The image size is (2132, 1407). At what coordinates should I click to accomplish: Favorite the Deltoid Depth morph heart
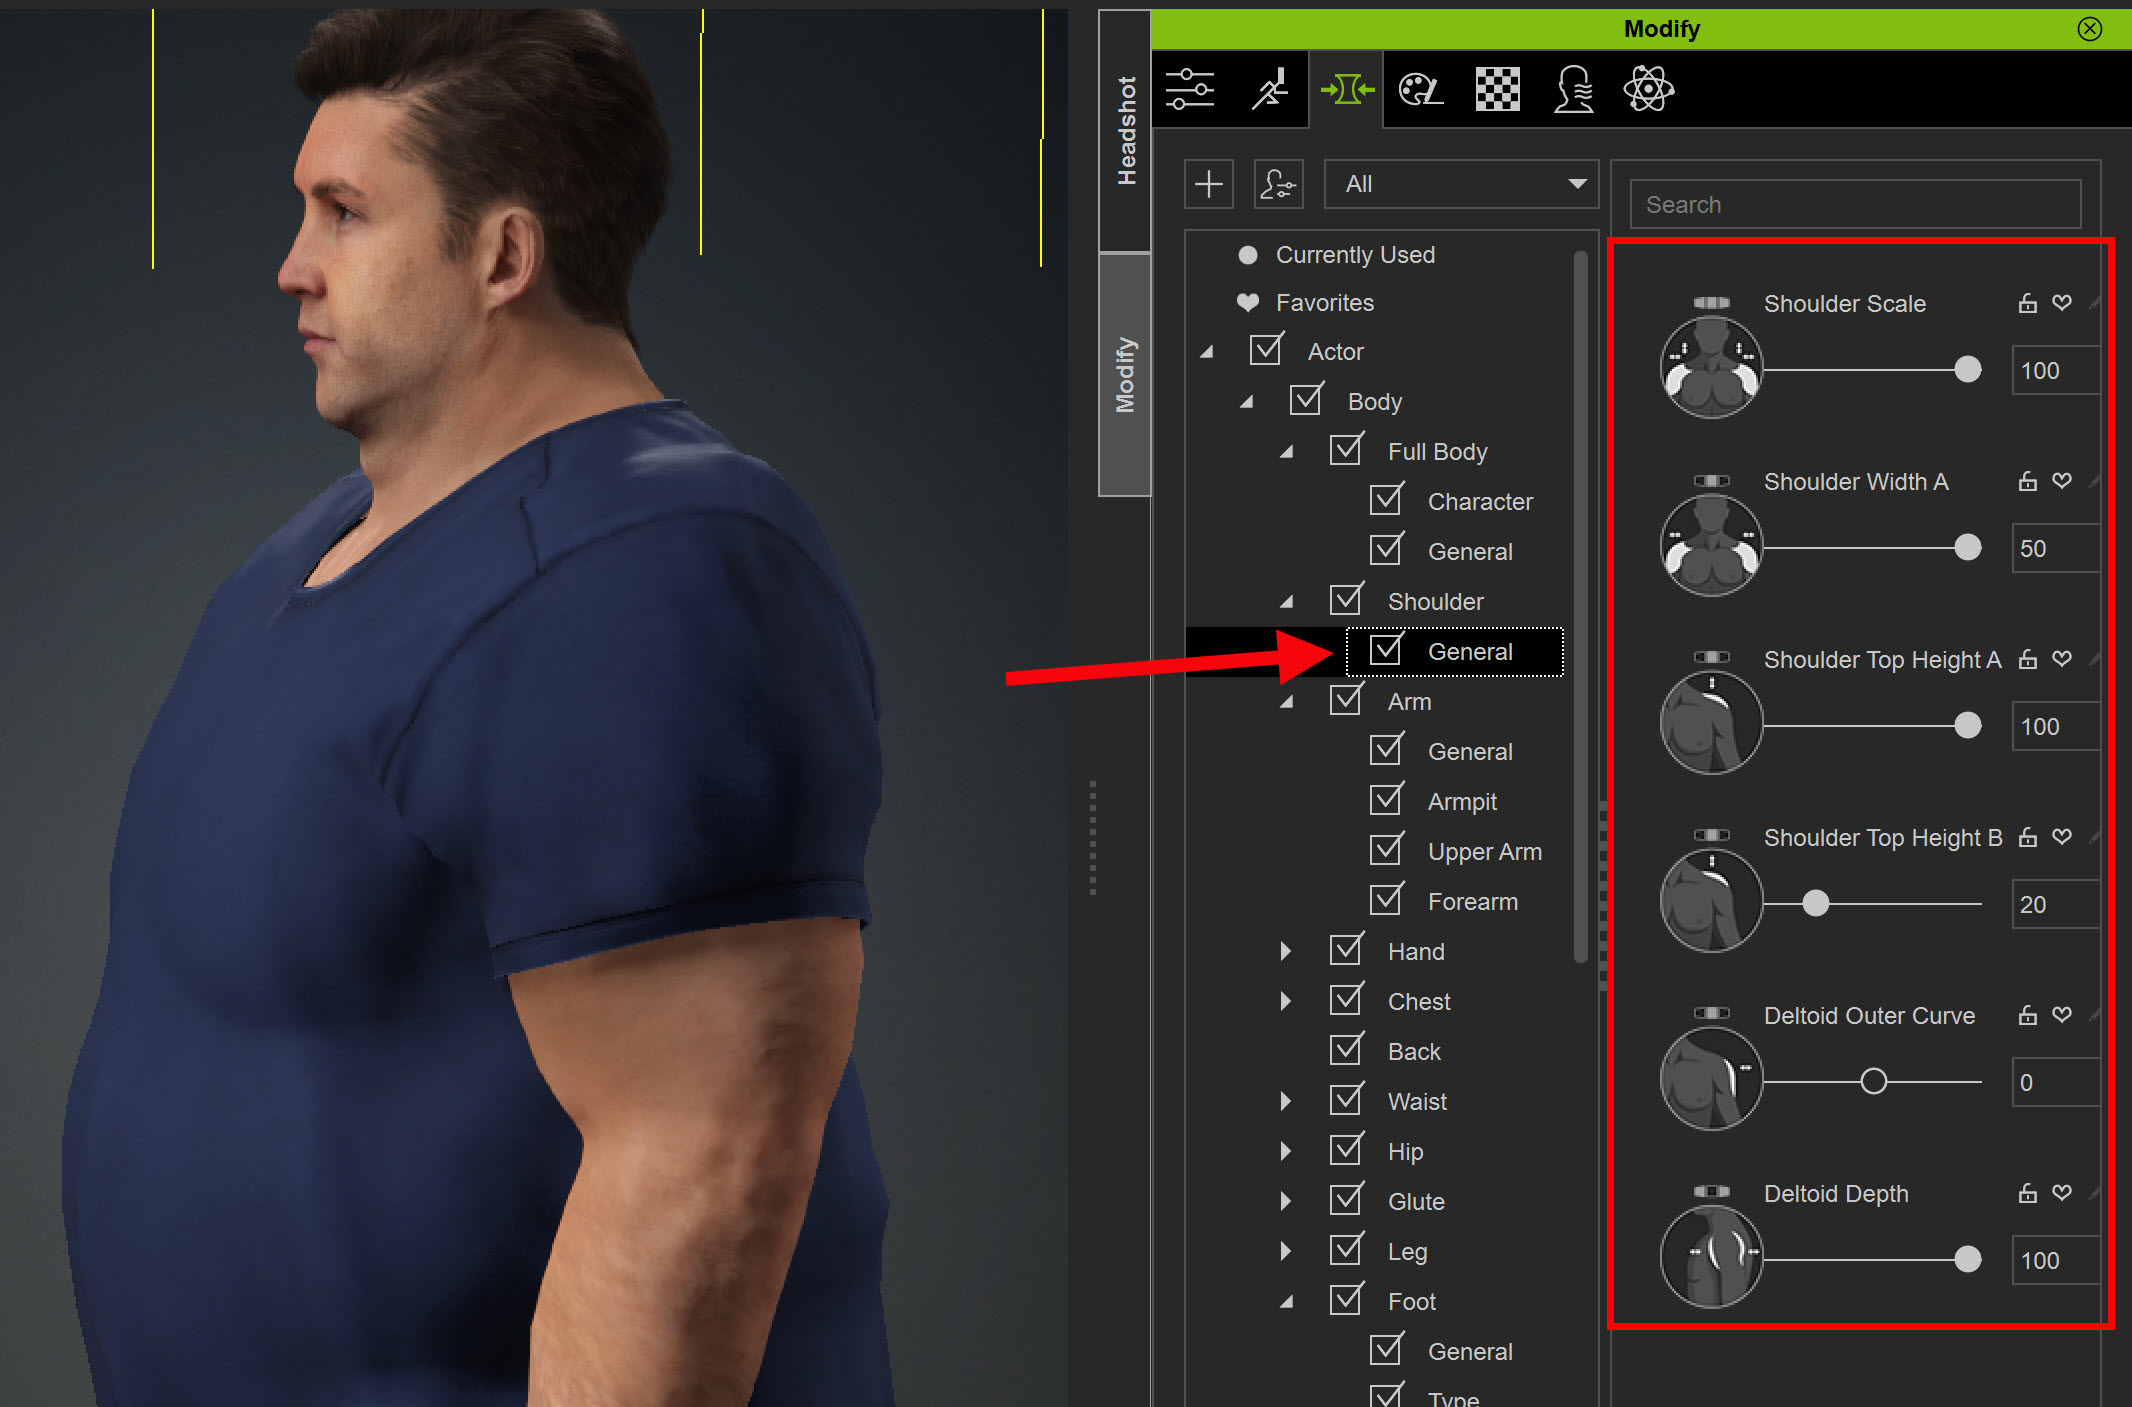point(2062,1192)
